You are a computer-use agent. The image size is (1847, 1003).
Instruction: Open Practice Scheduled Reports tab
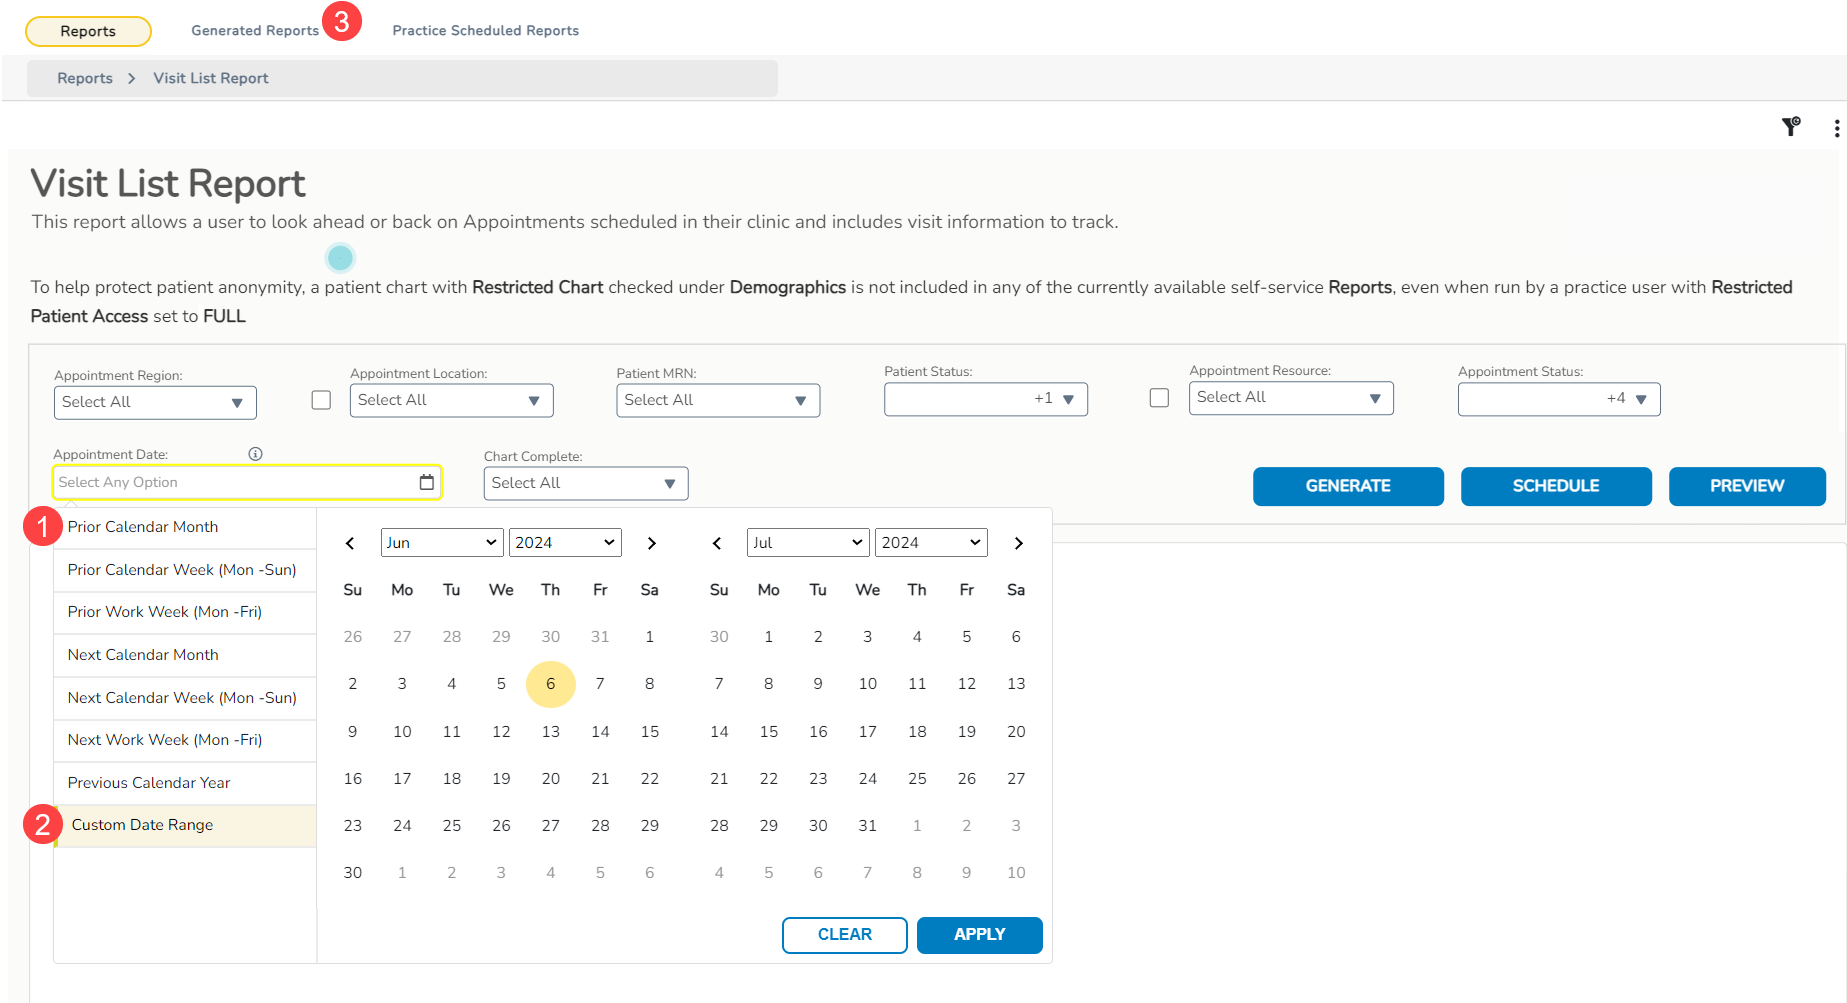[485, 31]
